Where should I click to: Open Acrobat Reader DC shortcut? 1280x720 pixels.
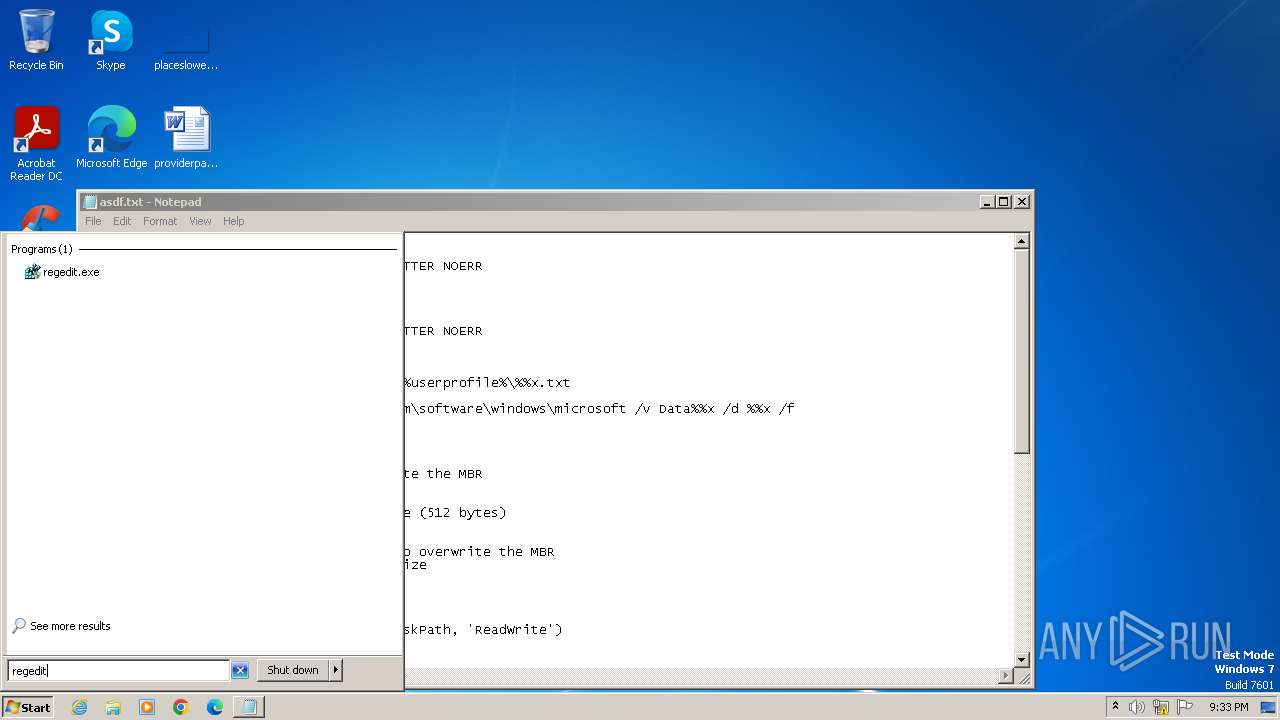coord(36,144)
